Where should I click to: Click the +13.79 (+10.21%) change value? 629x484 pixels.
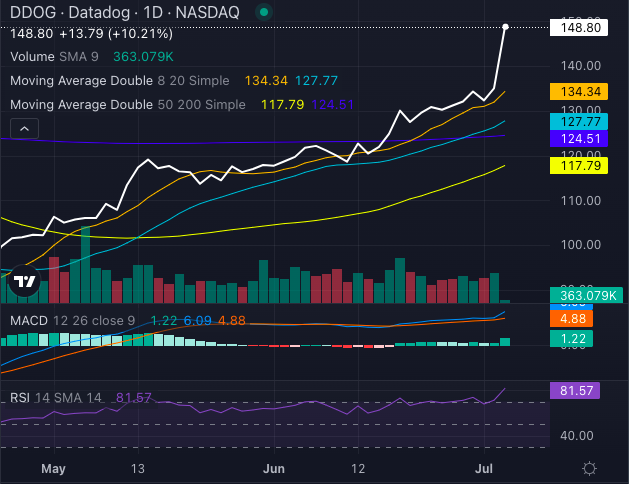click(116, 34)
